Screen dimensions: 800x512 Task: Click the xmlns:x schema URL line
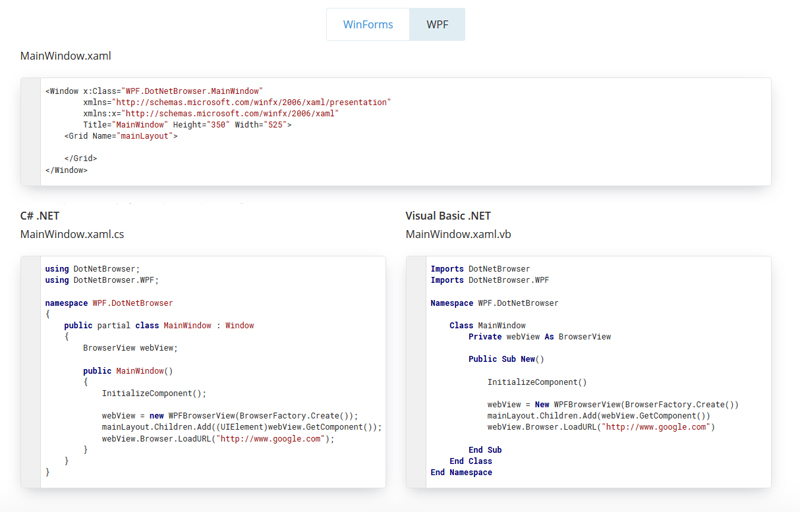211,114
